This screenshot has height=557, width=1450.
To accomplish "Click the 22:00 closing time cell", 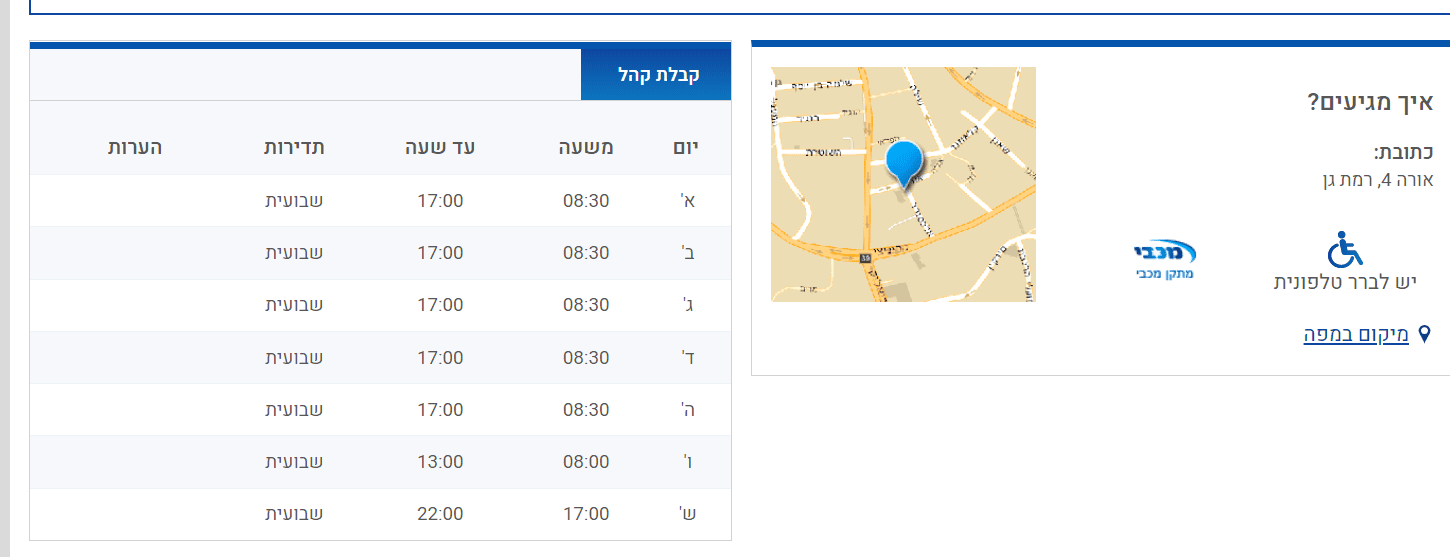I will [x=440, y=514].
